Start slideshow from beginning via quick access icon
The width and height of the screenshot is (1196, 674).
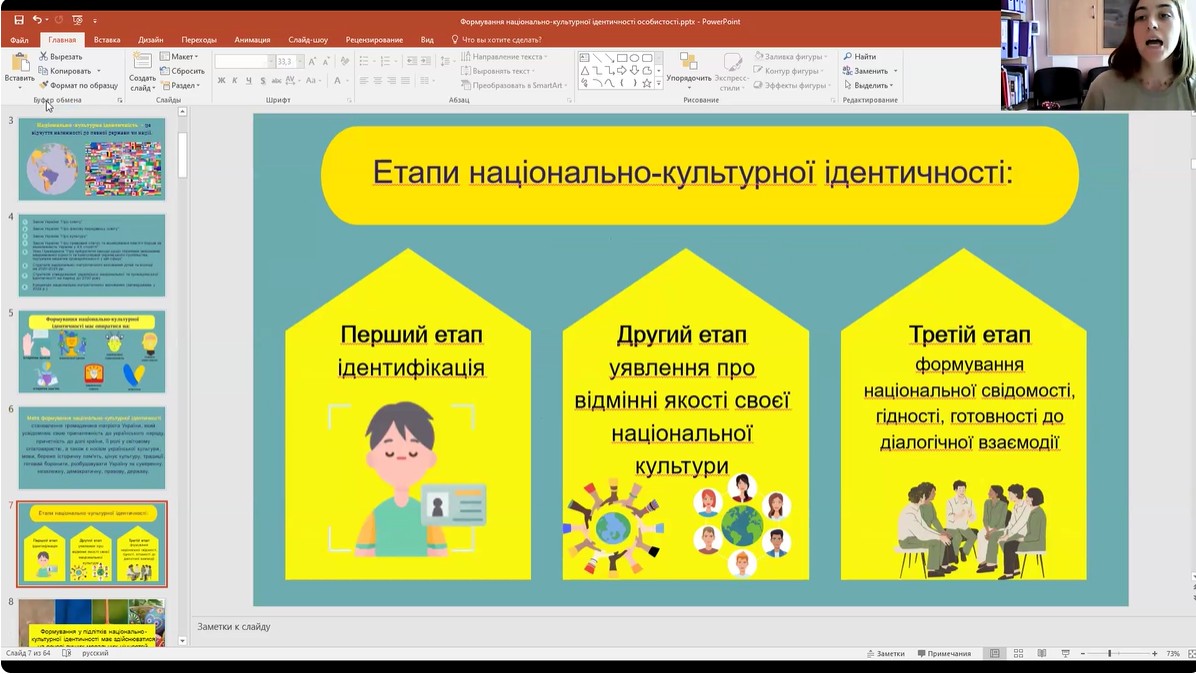(x=77, y=20)
